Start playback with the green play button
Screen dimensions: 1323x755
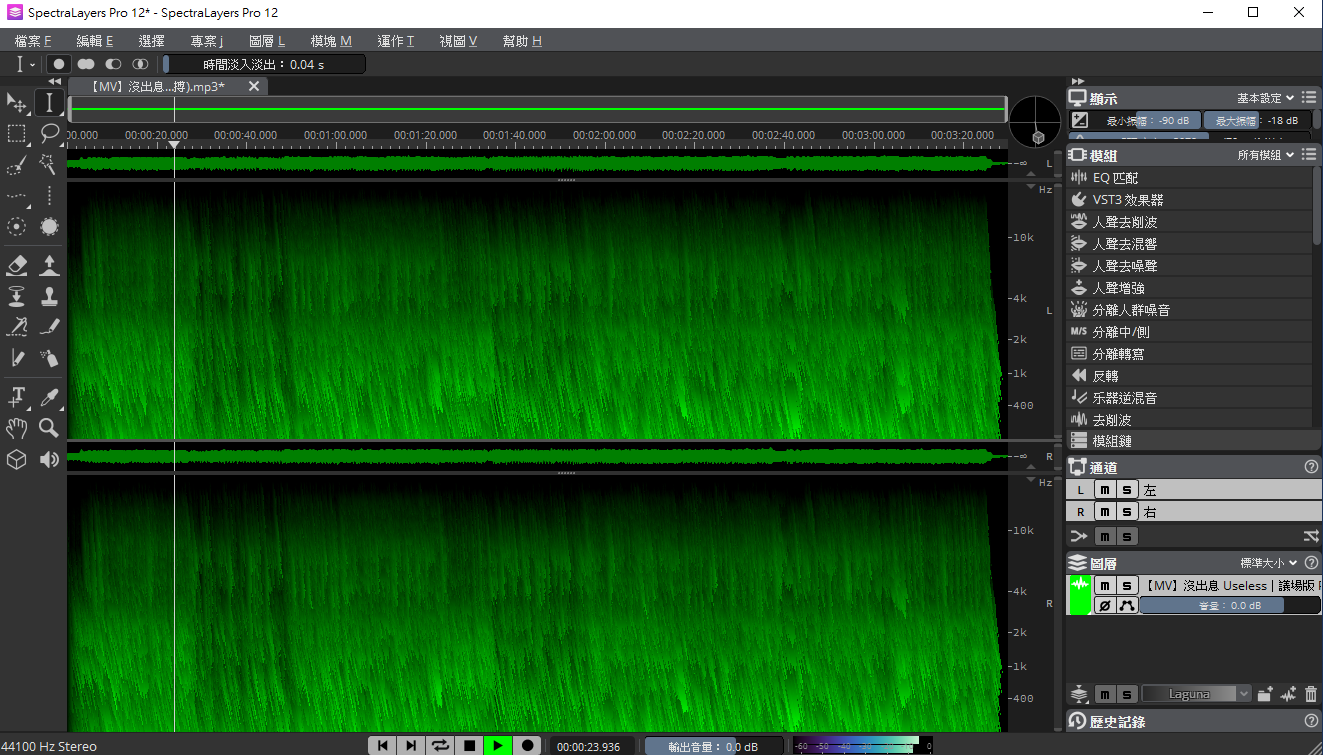[498, 745]
